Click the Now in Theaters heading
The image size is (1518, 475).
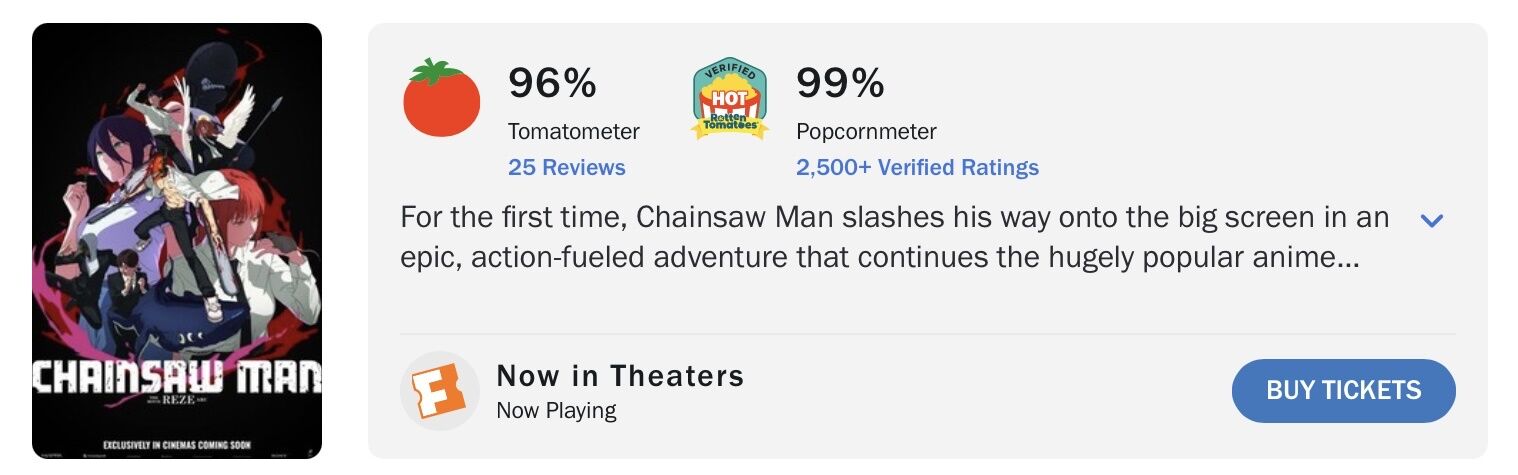620,376
